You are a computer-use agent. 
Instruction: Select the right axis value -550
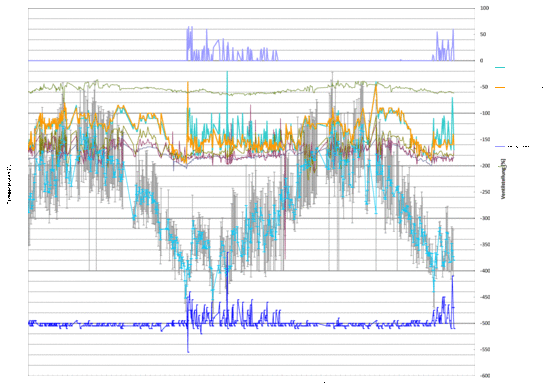click(485, 349)
